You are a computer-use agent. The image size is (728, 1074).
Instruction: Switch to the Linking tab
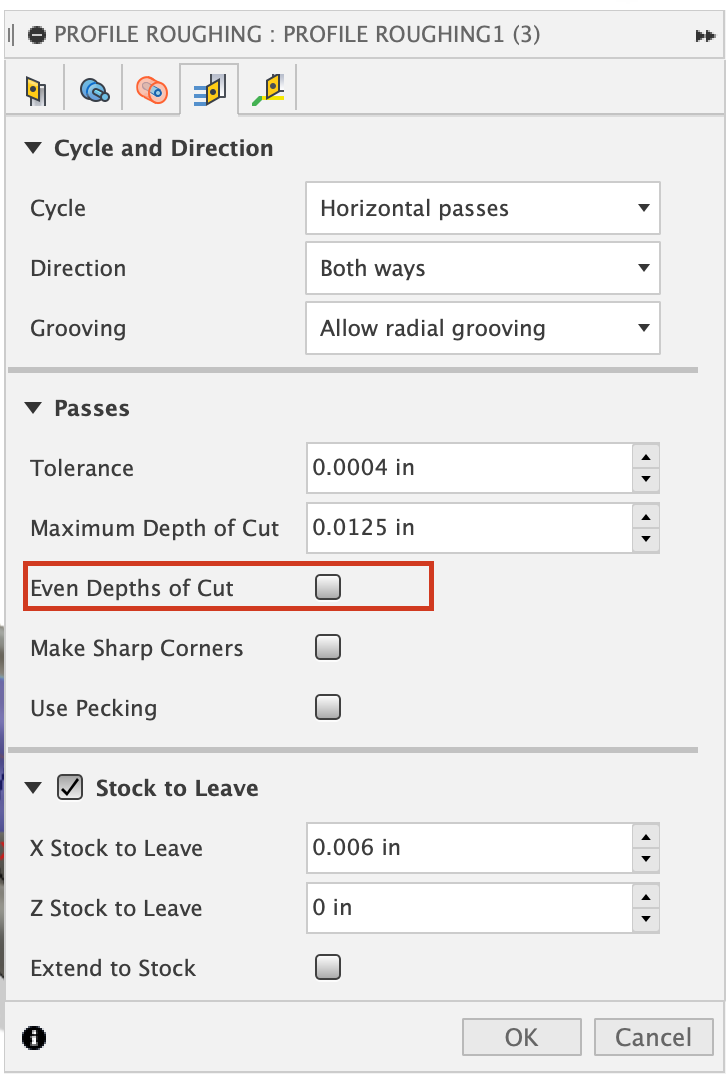click(267, 87)
